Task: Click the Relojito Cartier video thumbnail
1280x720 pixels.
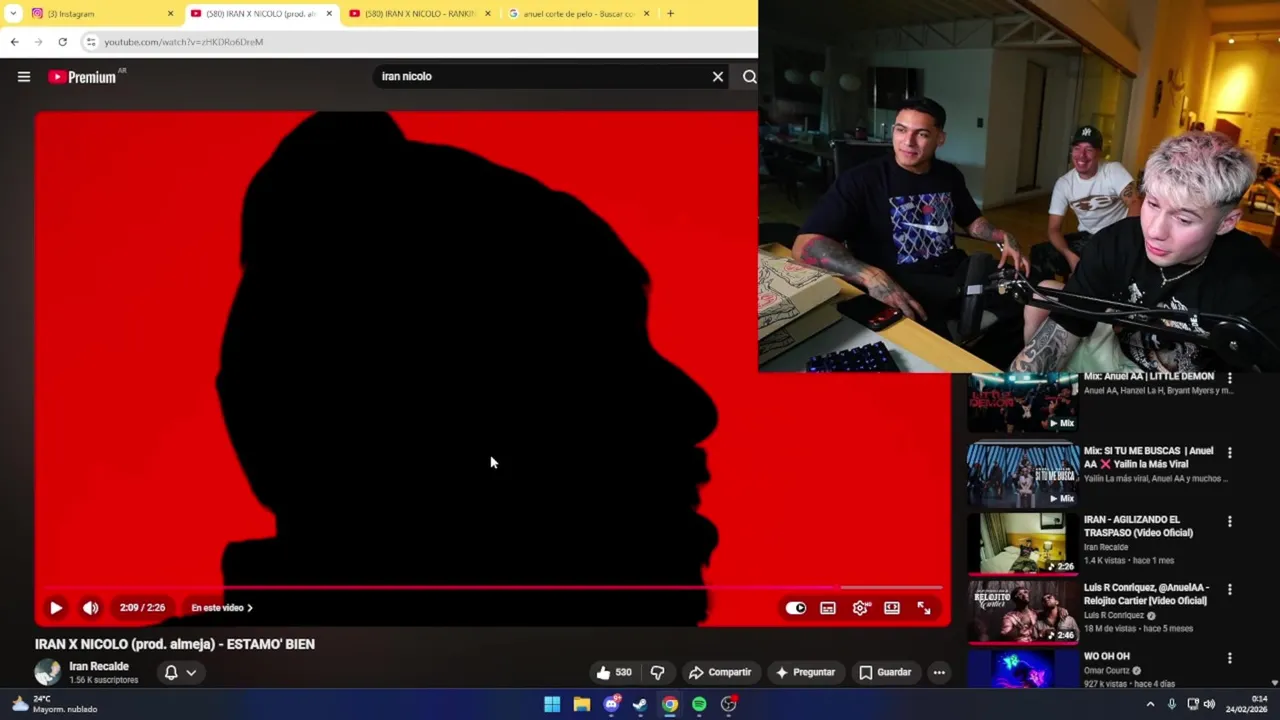Action: tap(1022, 612)
